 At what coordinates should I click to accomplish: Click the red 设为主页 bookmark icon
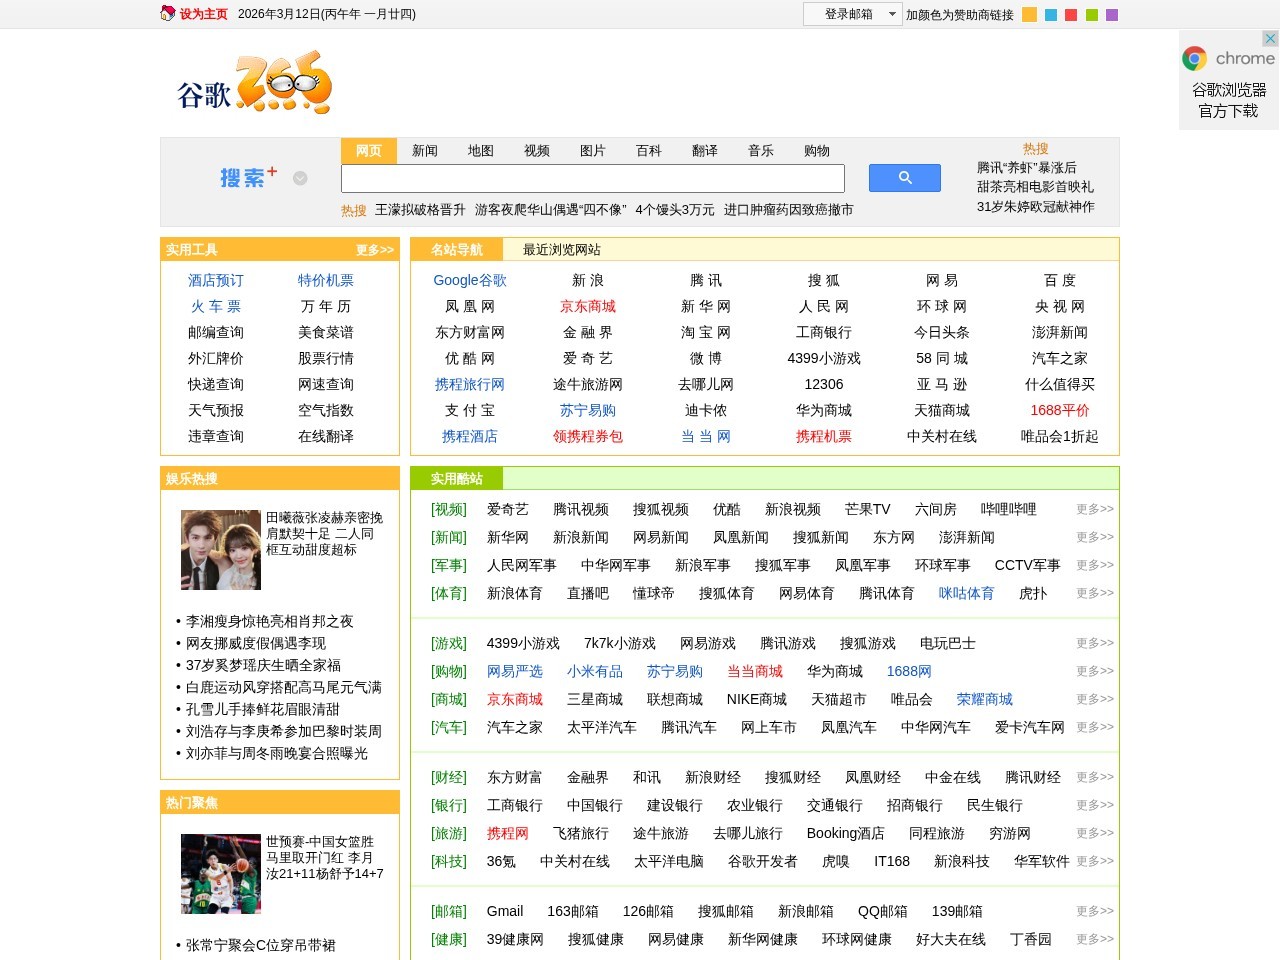pos(166,14)
